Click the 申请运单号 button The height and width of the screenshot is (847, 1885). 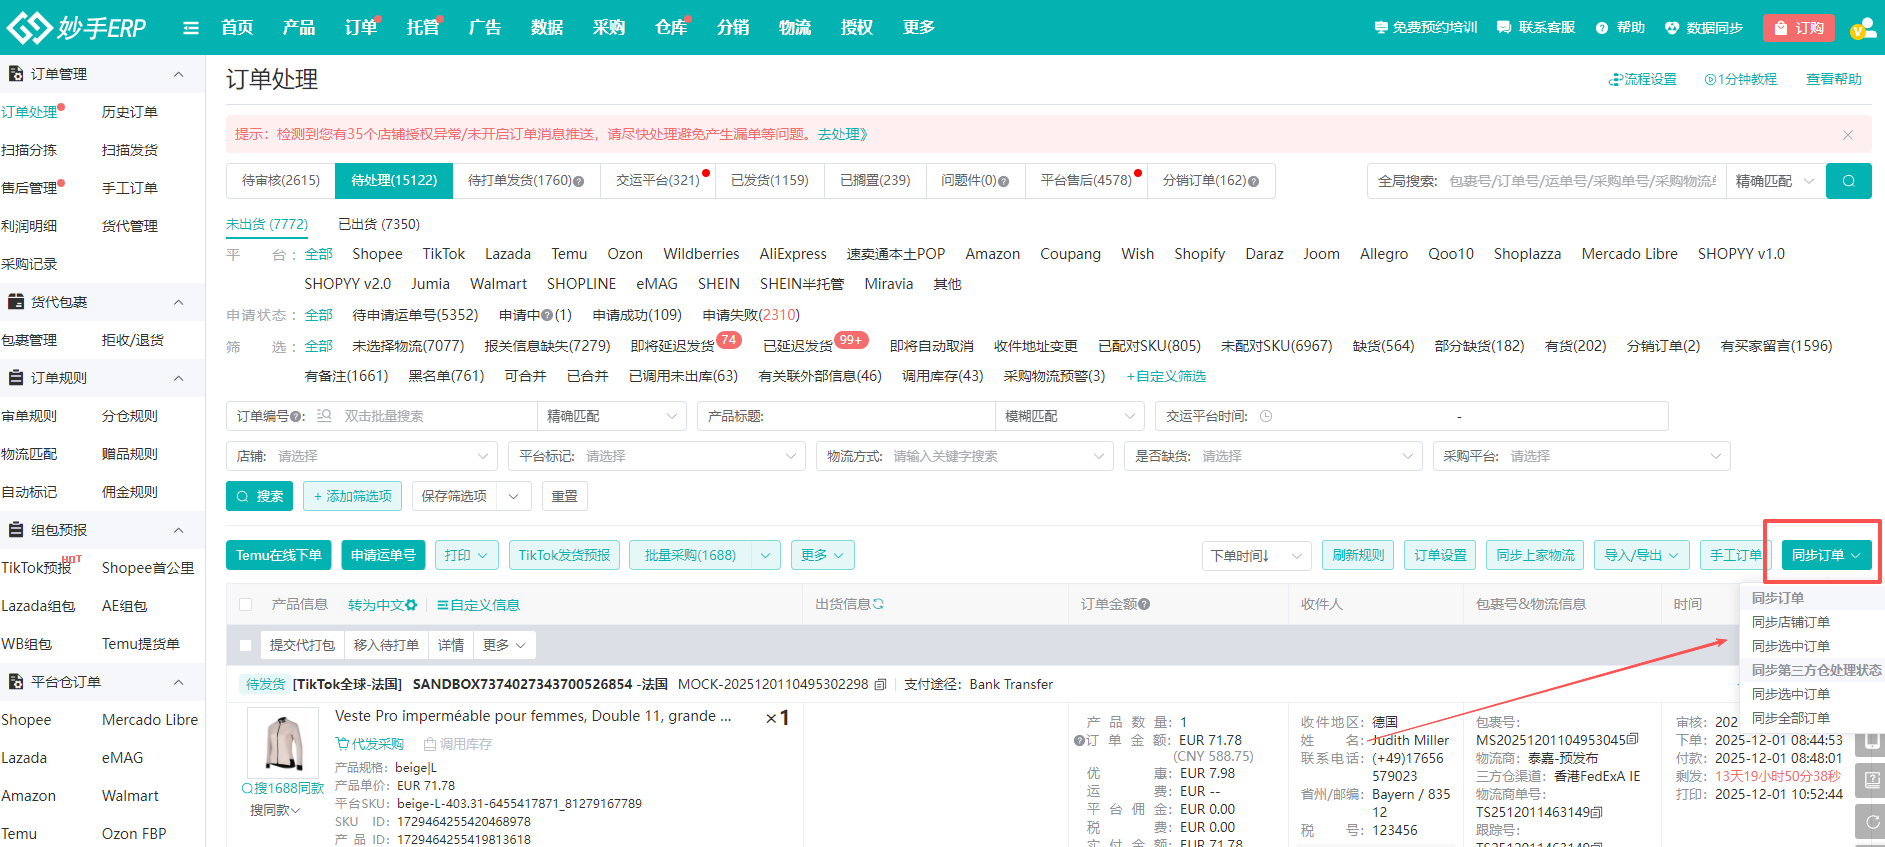383,555
